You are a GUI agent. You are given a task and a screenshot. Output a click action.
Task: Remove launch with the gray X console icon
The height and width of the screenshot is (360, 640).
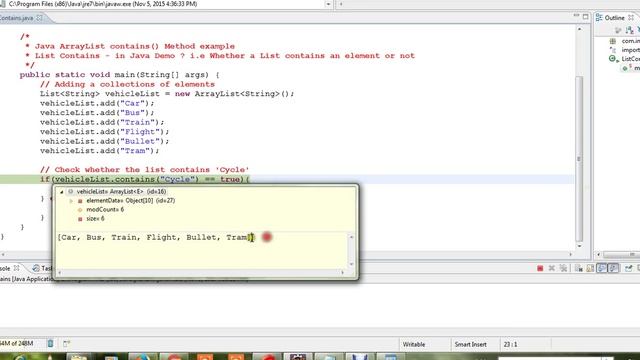click(552, 268)
